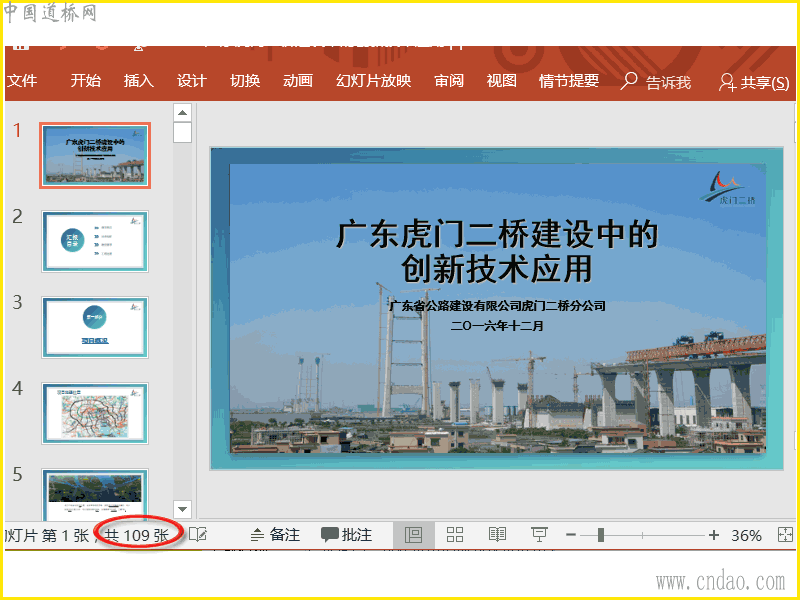Open the 视图 tab
The height and width of the screenshot is (600, 800).
[x=502, y=81]
